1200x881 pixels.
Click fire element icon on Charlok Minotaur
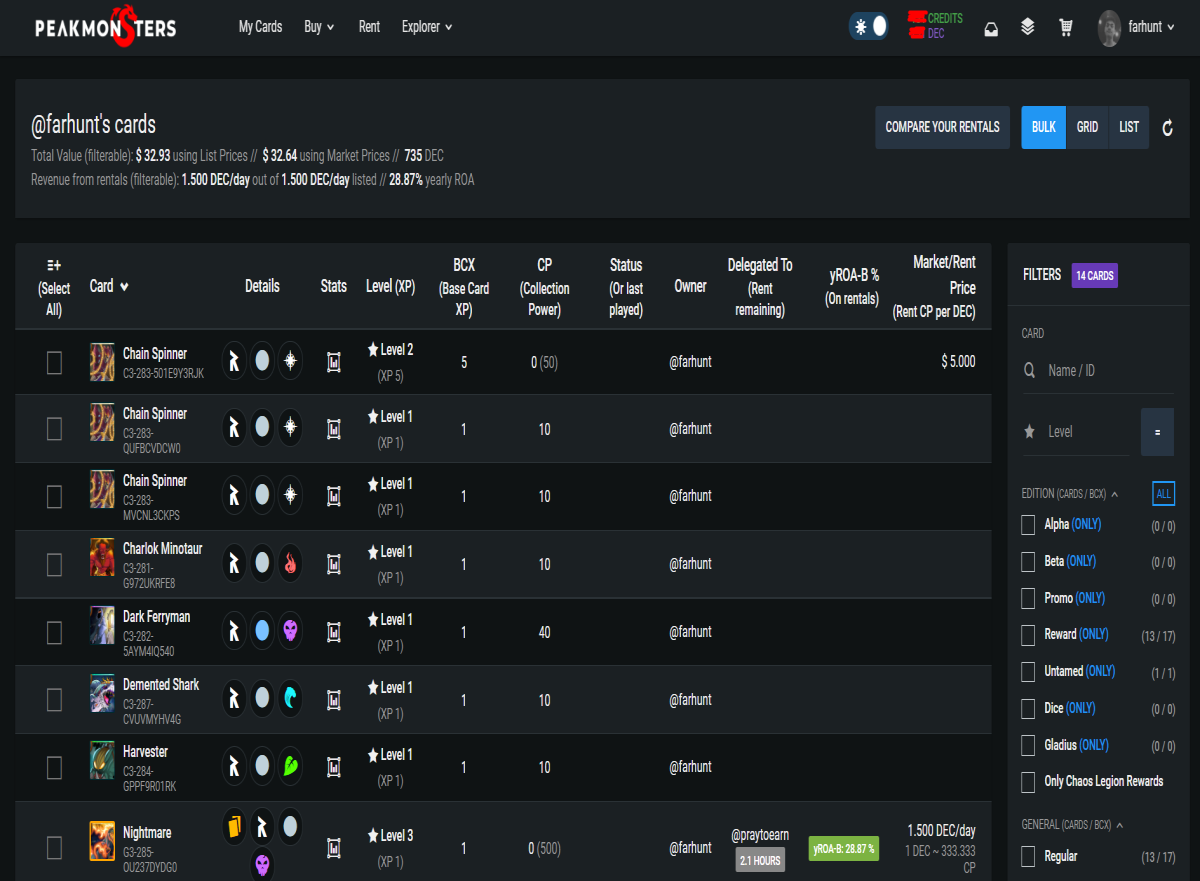290,564
